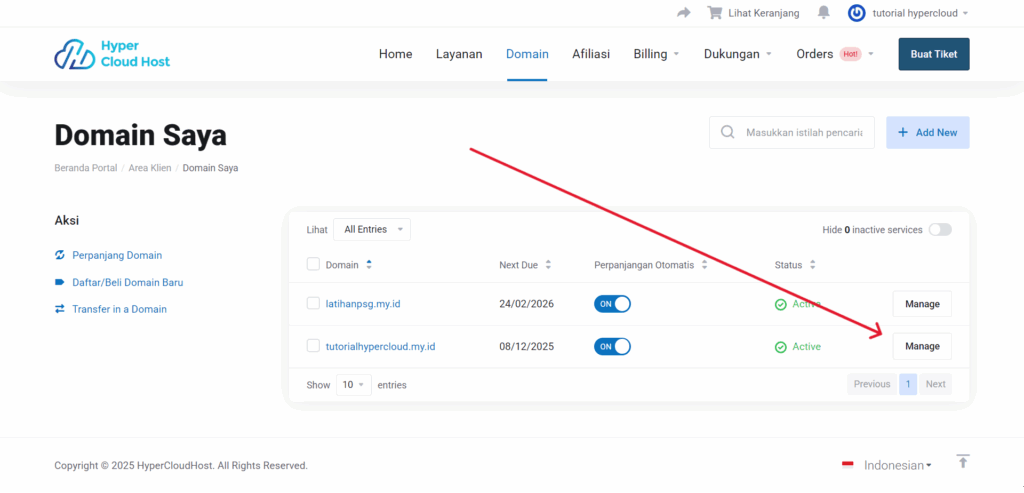Open the Show 10 entries dropdown
This screenshot has height=493, width=1024.
(354, 385)
